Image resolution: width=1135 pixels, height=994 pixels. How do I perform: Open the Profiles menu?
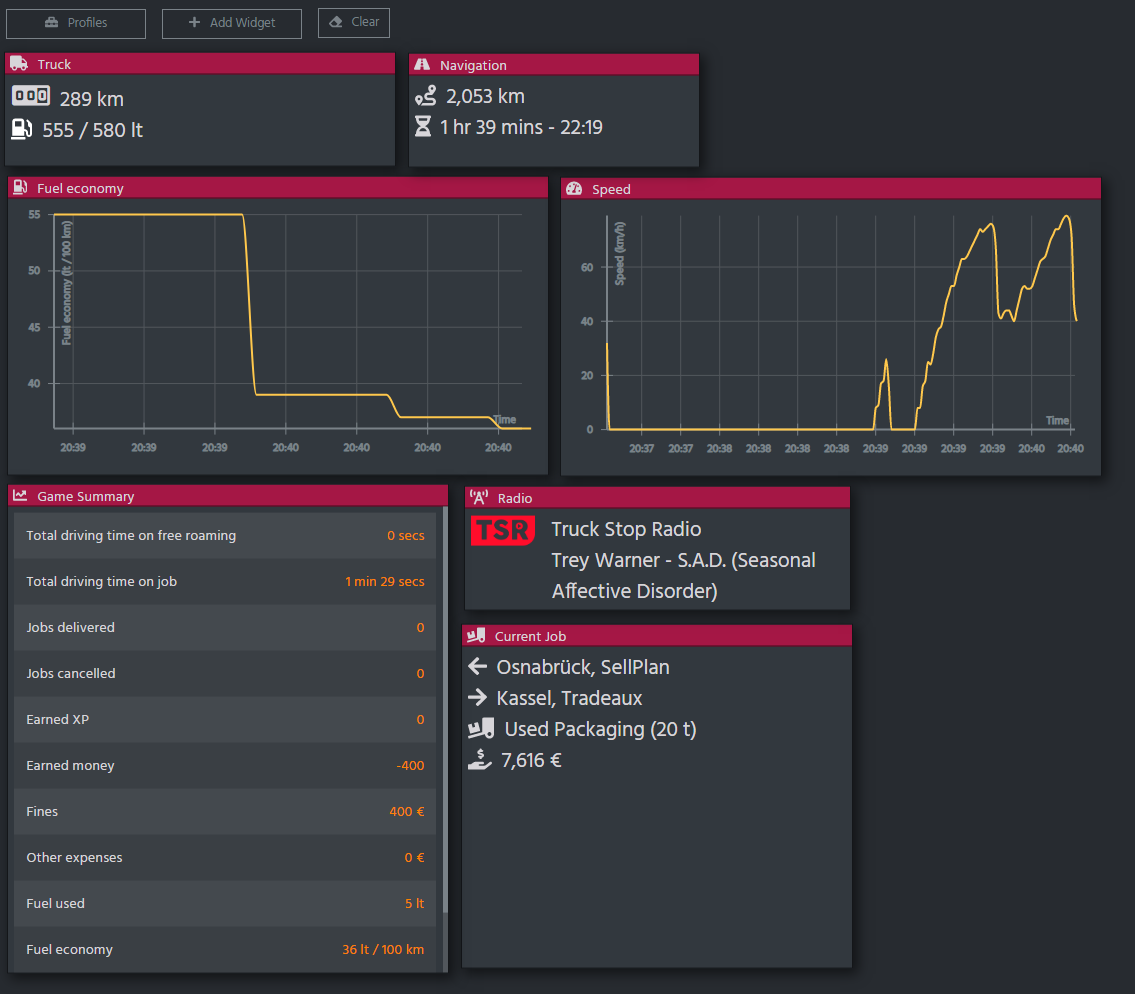click(75, 23)
